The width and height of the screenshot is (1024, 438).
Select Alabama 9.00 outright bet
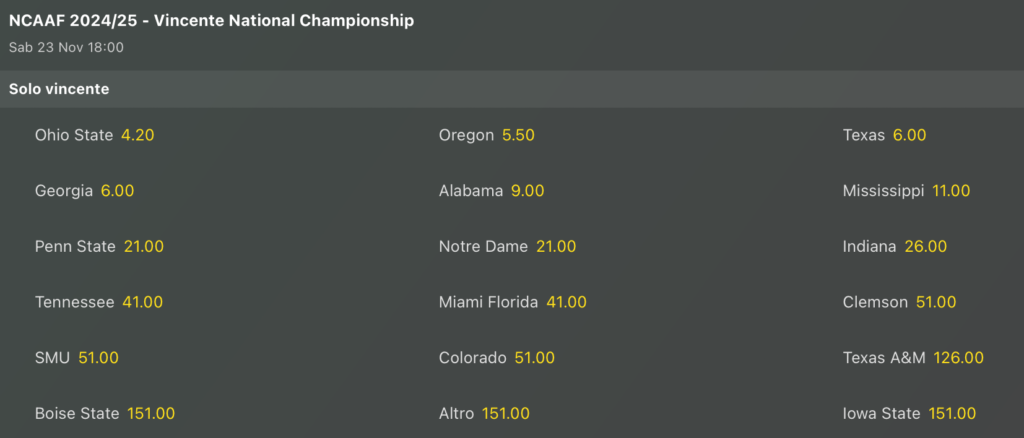pos(491,191)
